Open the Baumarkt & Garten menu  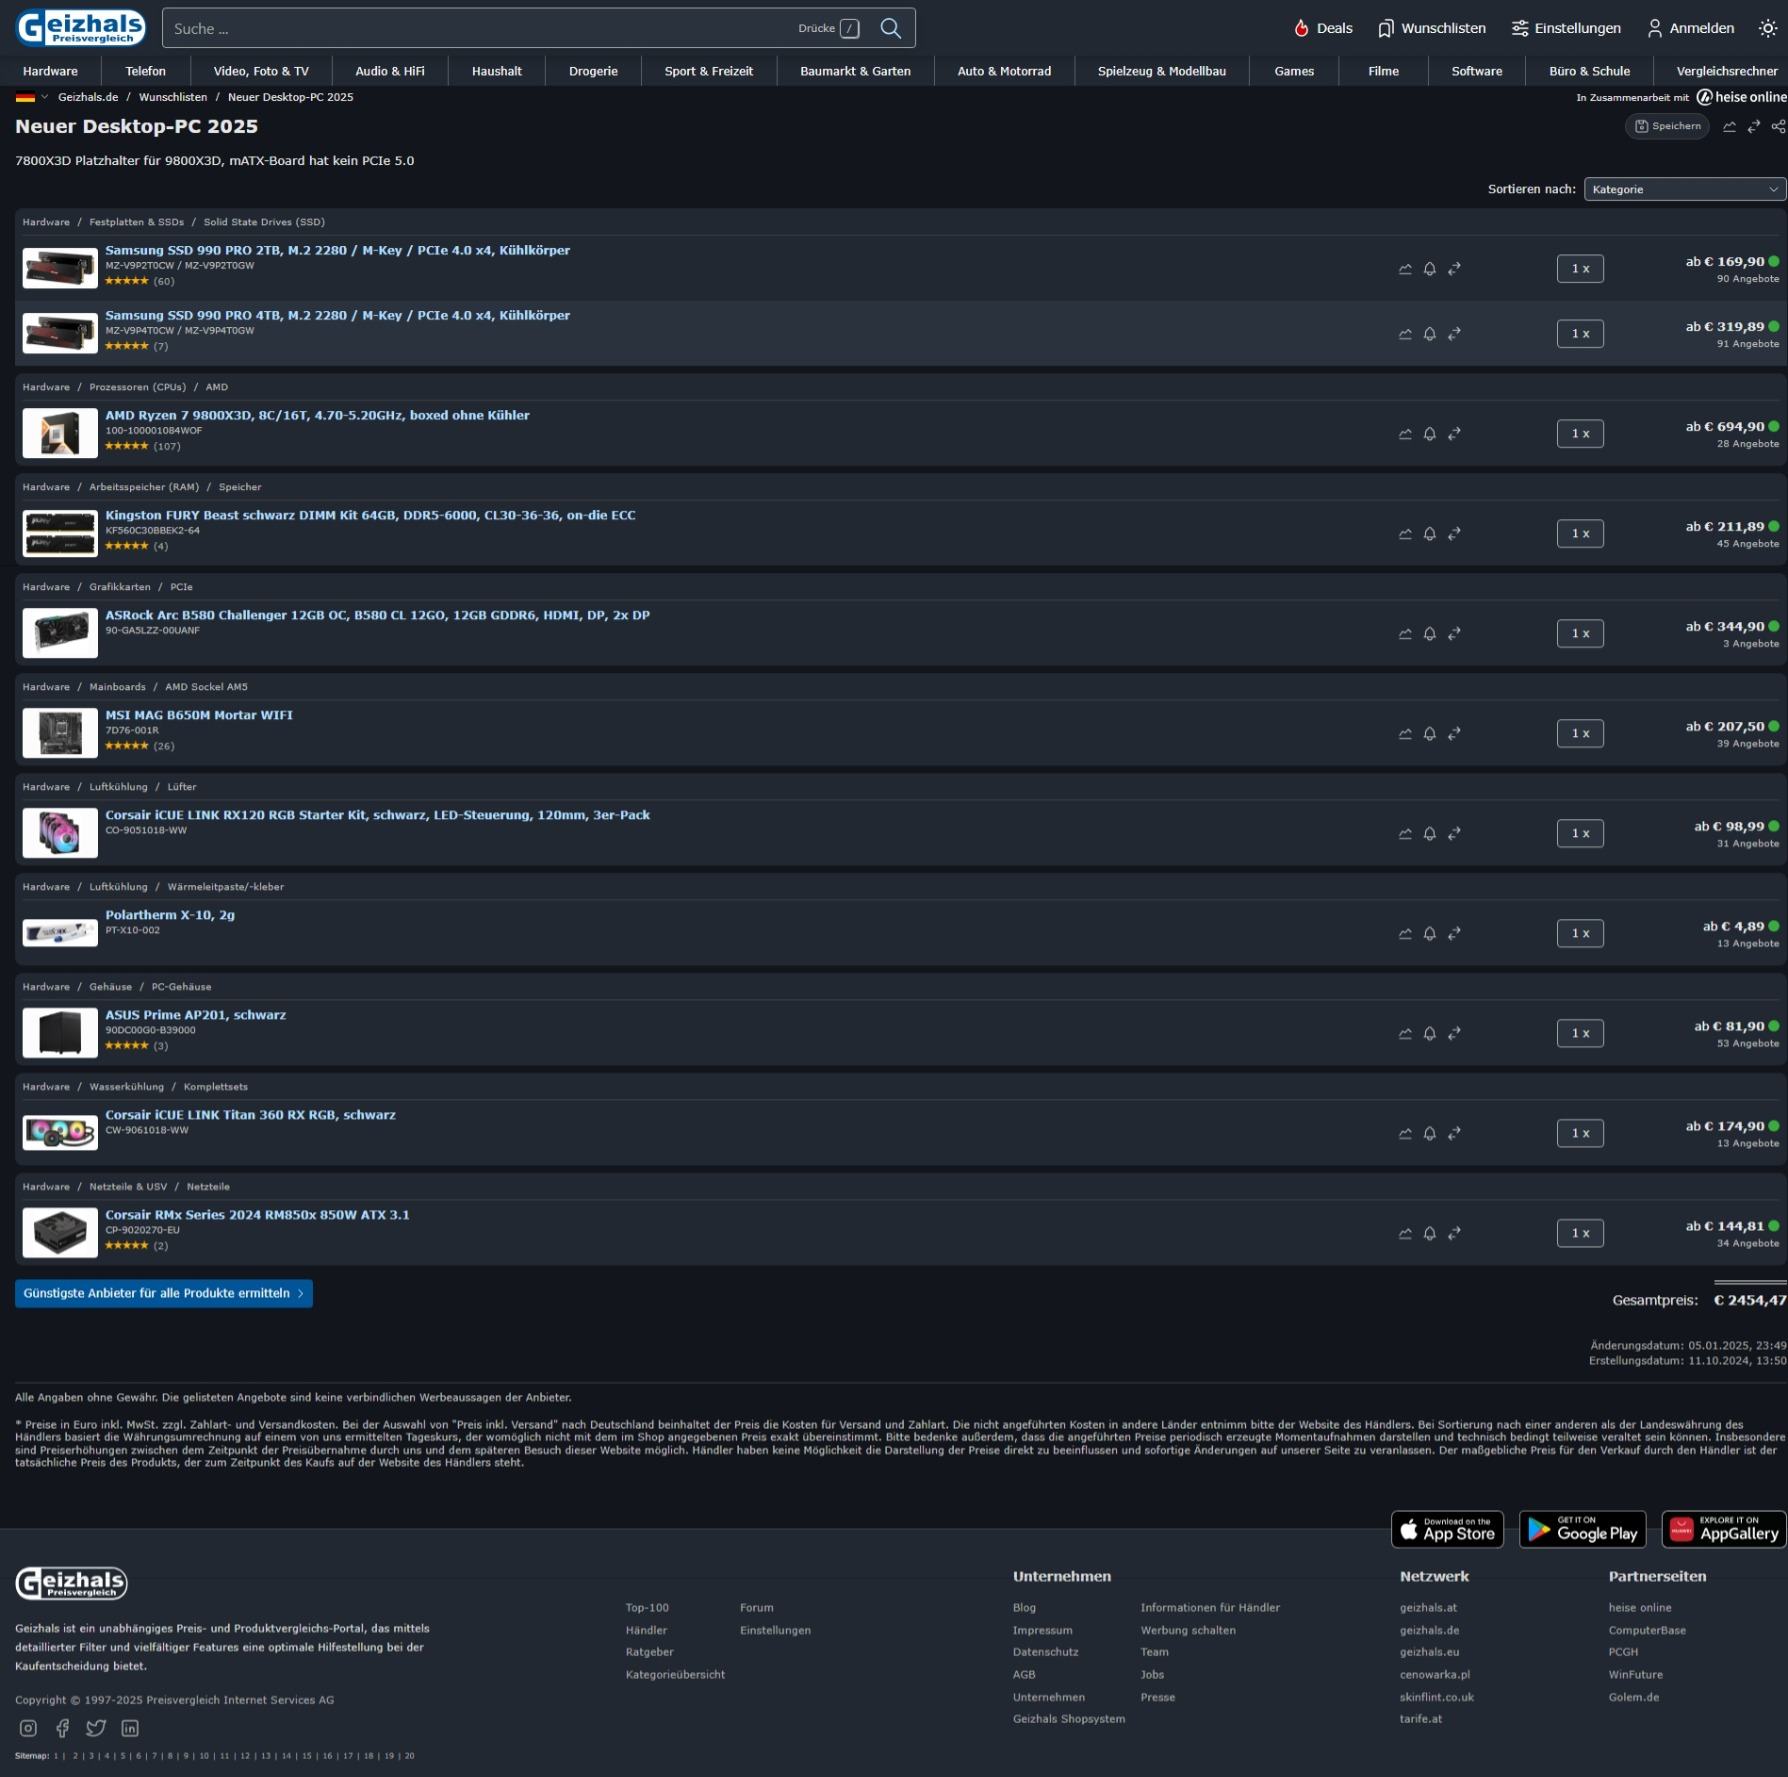[855, 71]
